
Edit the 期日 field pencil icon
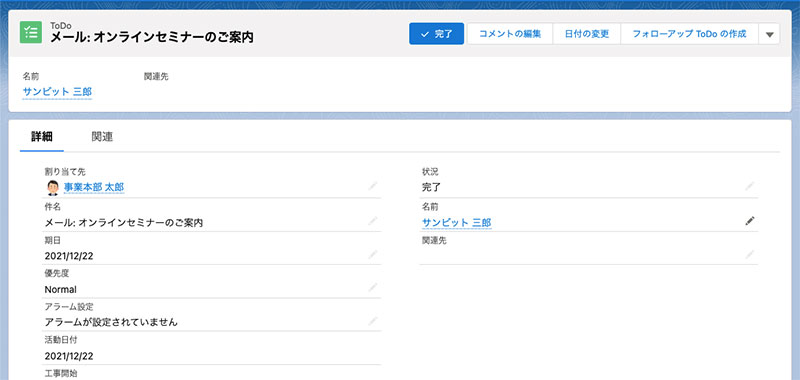click(373, 255)
